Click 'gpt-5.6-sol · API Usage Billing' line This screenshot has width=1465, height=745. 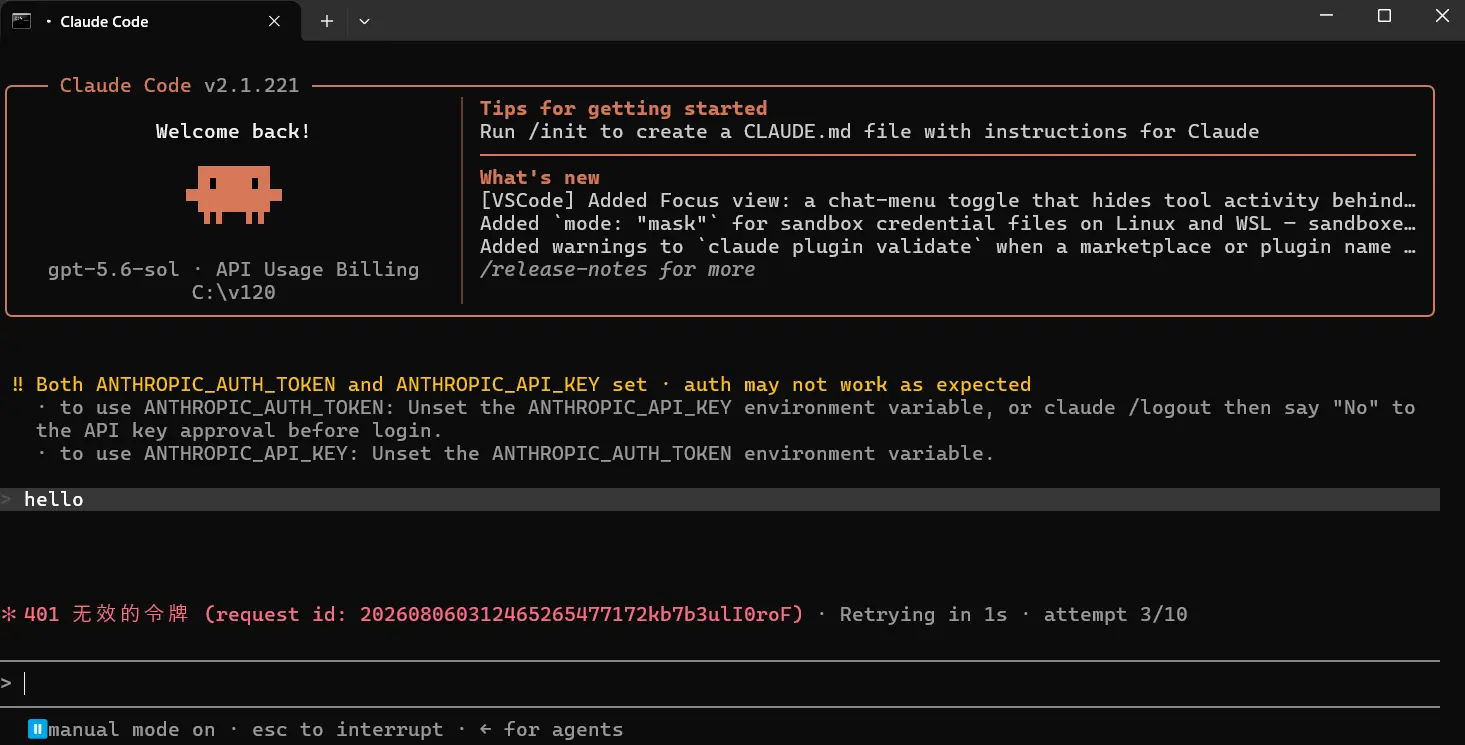[233, 270]
